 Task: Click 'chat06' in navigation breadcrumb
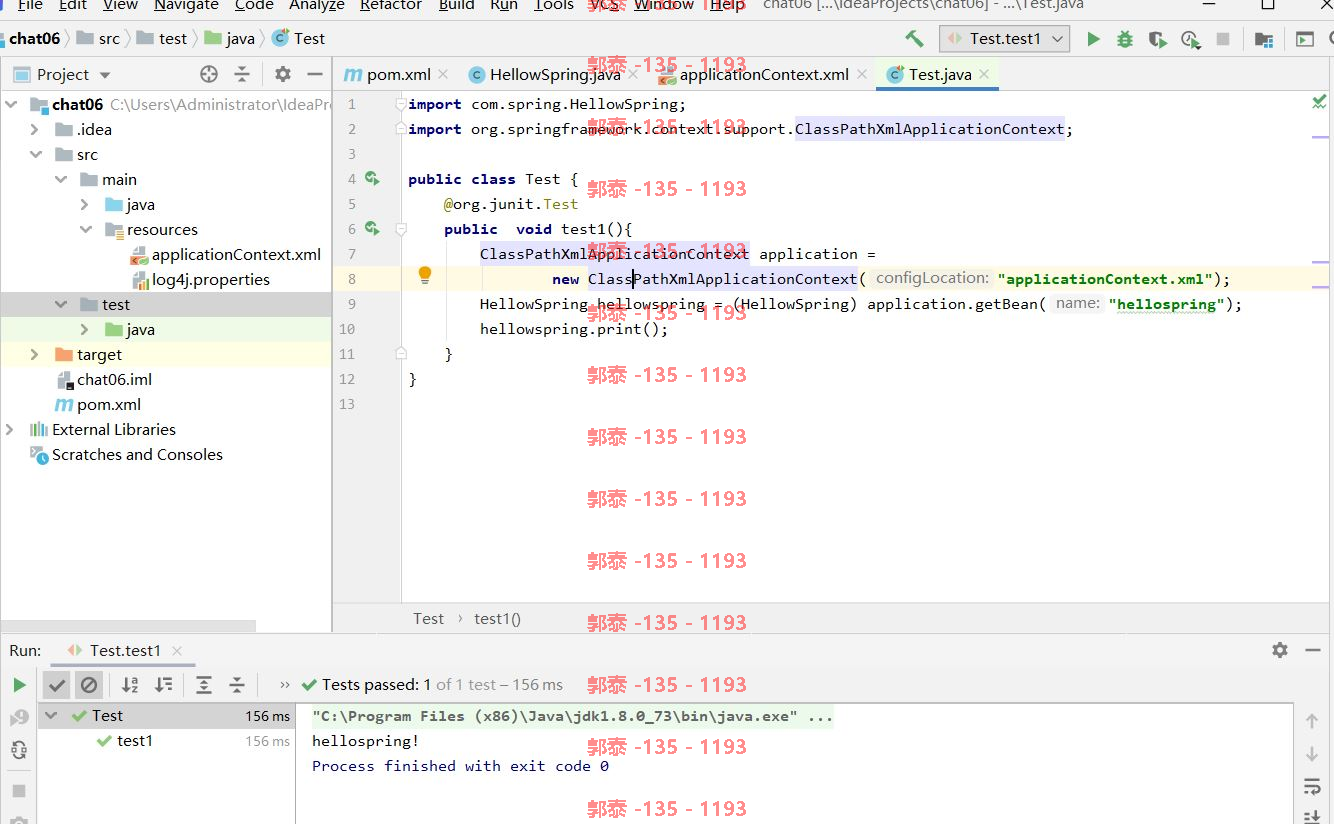click(x=35, y=39)
